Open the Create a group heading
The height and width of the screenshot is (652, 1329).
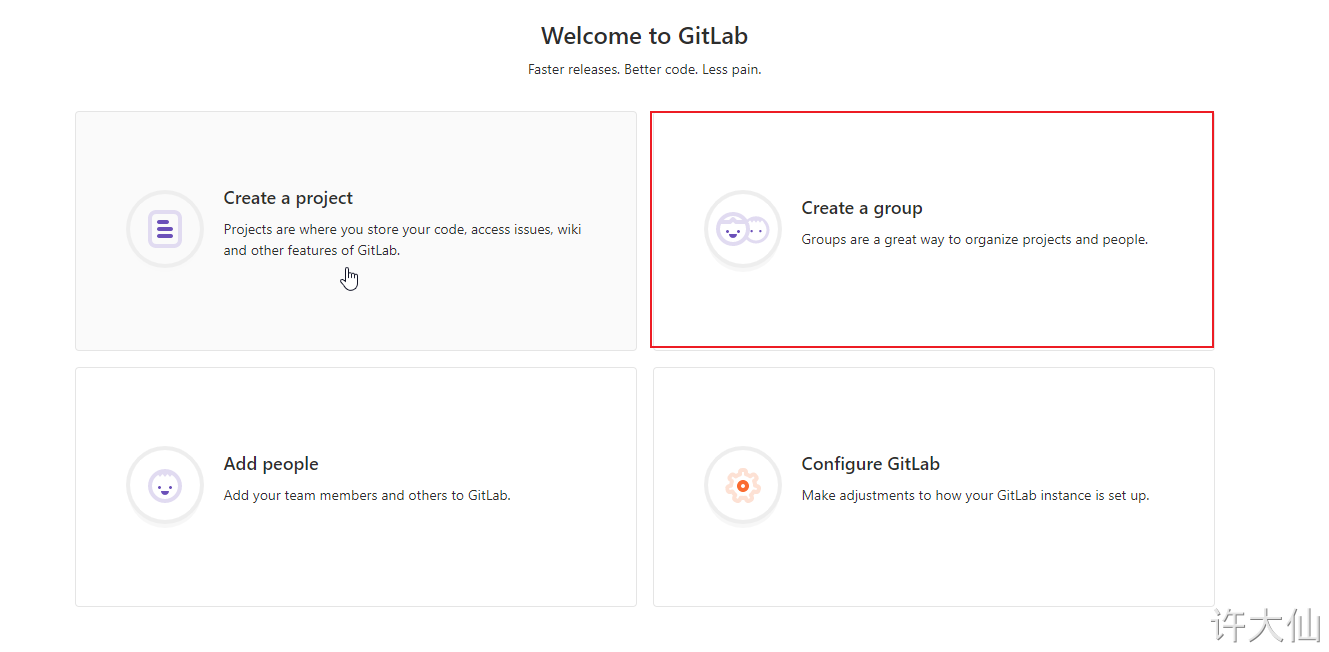tap(862, 208)
